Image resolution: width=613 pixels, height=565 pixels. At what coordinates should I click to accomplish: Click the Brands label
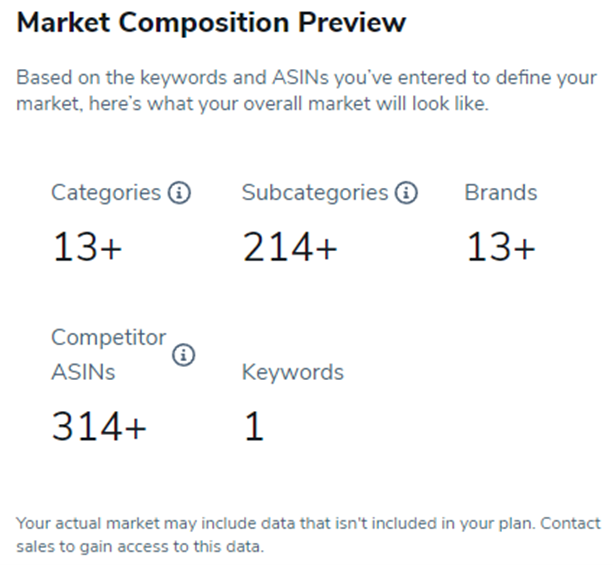(501, 192)
